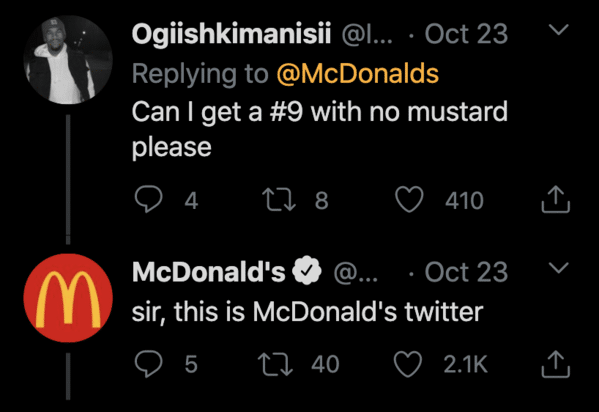
Task: Share McDonald's tweet using share icon
Action: [555, 364]
